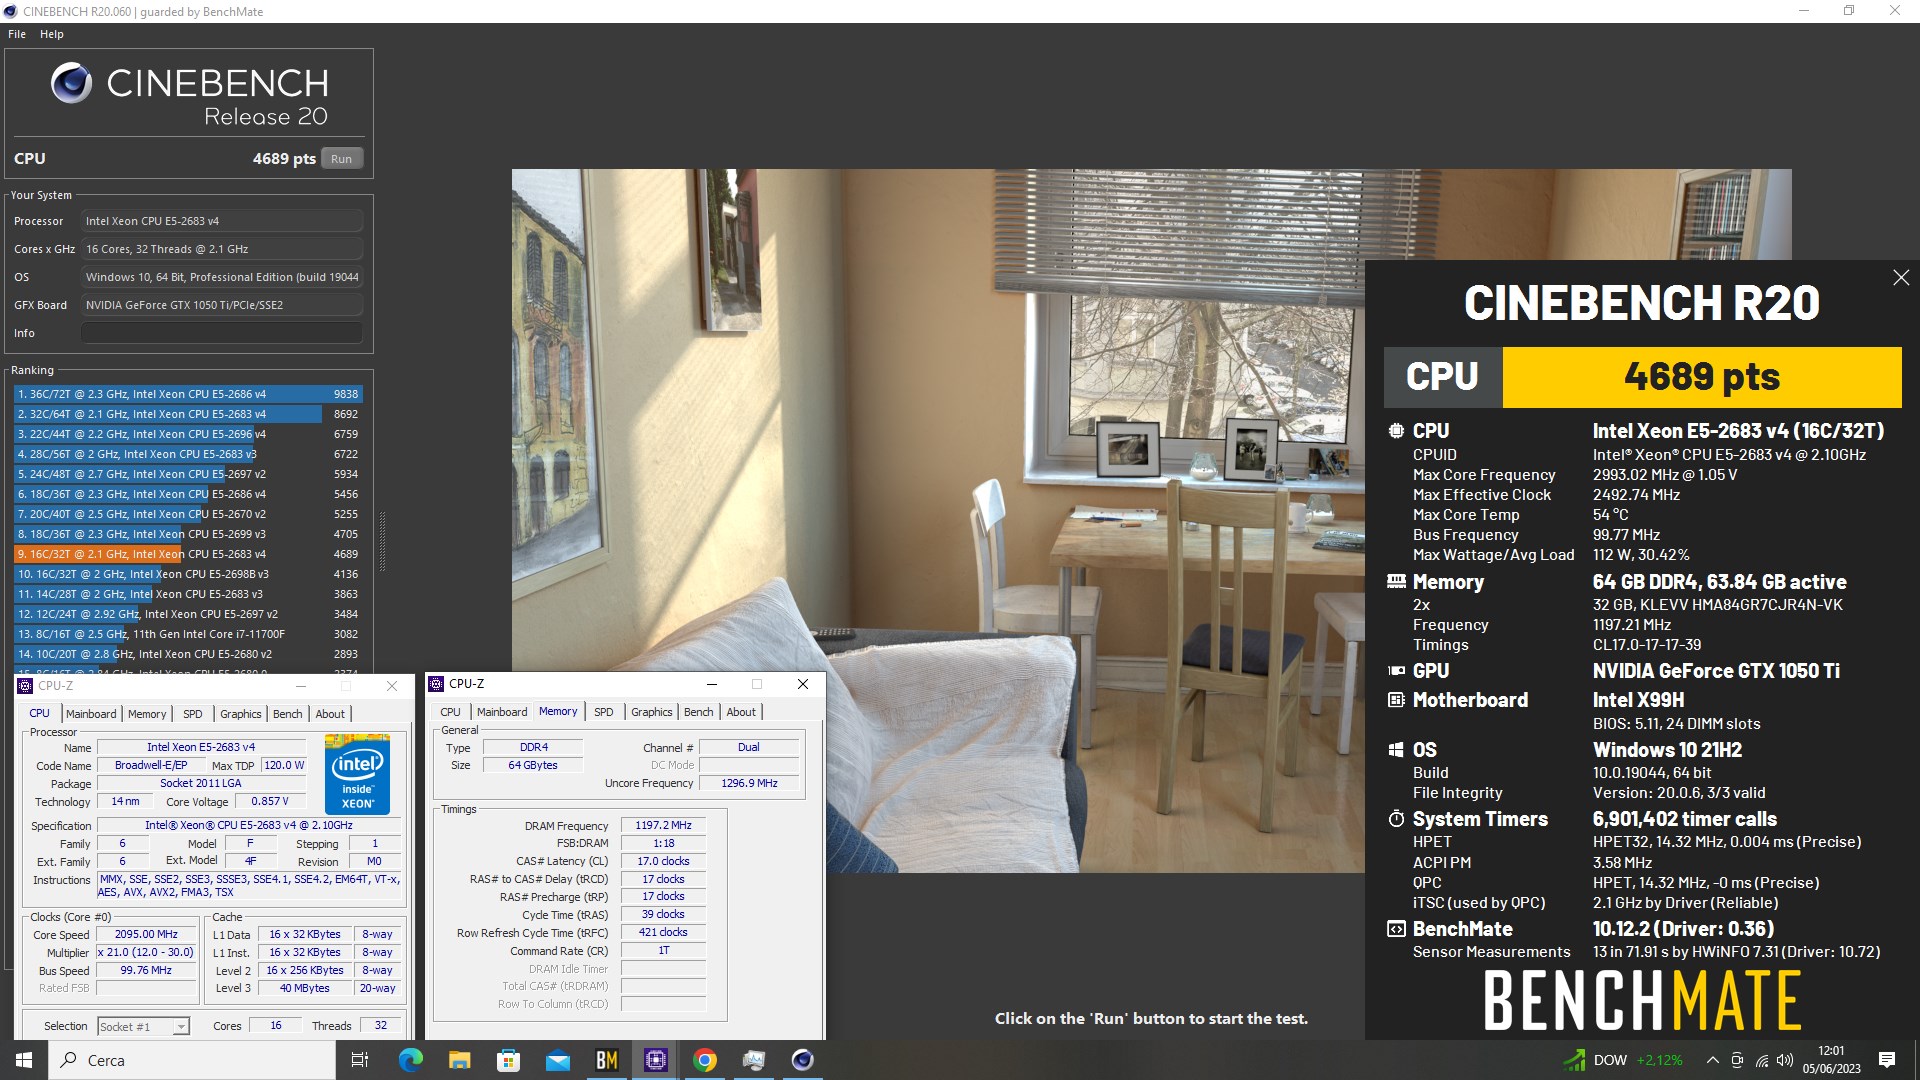Open CPU tab in background CPU-Z window

[40, 714]
